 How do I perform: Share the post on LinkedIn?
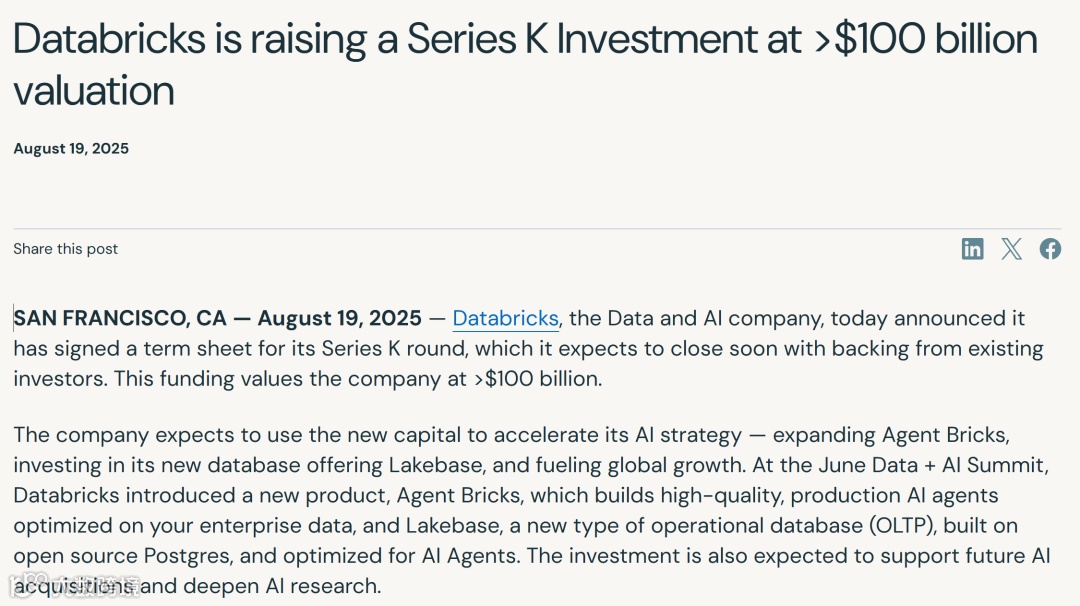972,249
